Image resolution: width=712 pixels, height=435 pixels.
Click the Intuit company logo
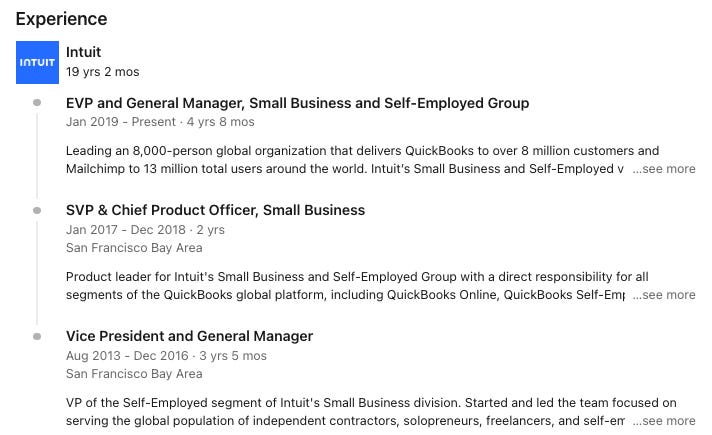(x=38, y=62)
